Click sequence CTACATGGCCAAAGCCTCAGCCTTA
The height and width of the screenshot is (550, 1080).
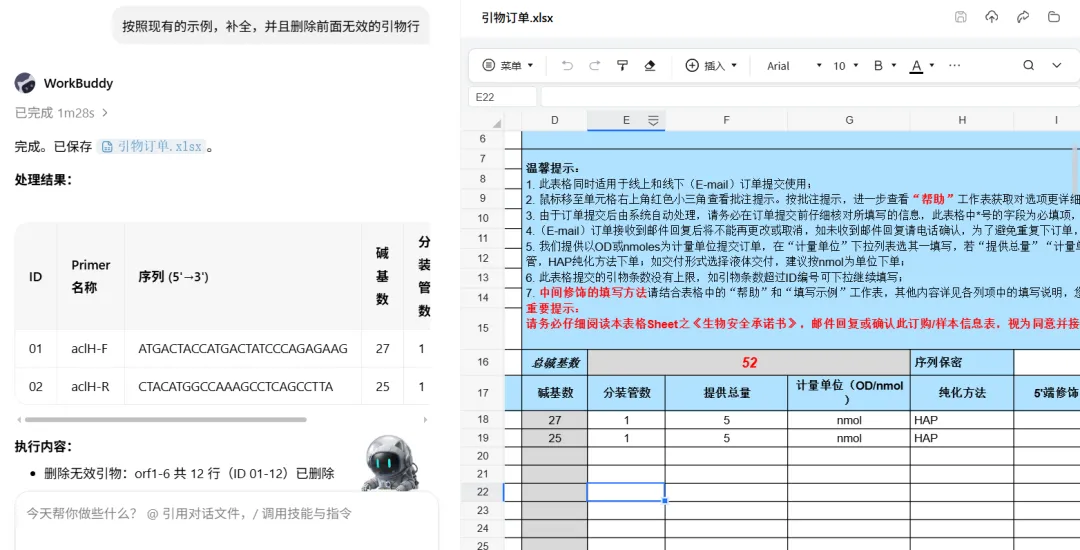point(236,387)
